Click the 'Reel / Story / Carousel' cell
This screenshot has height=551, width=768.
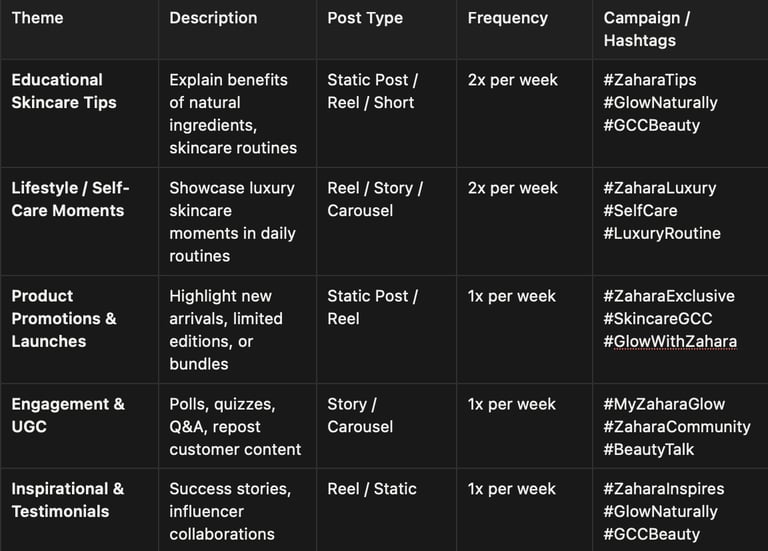click(x=386, y=221)
